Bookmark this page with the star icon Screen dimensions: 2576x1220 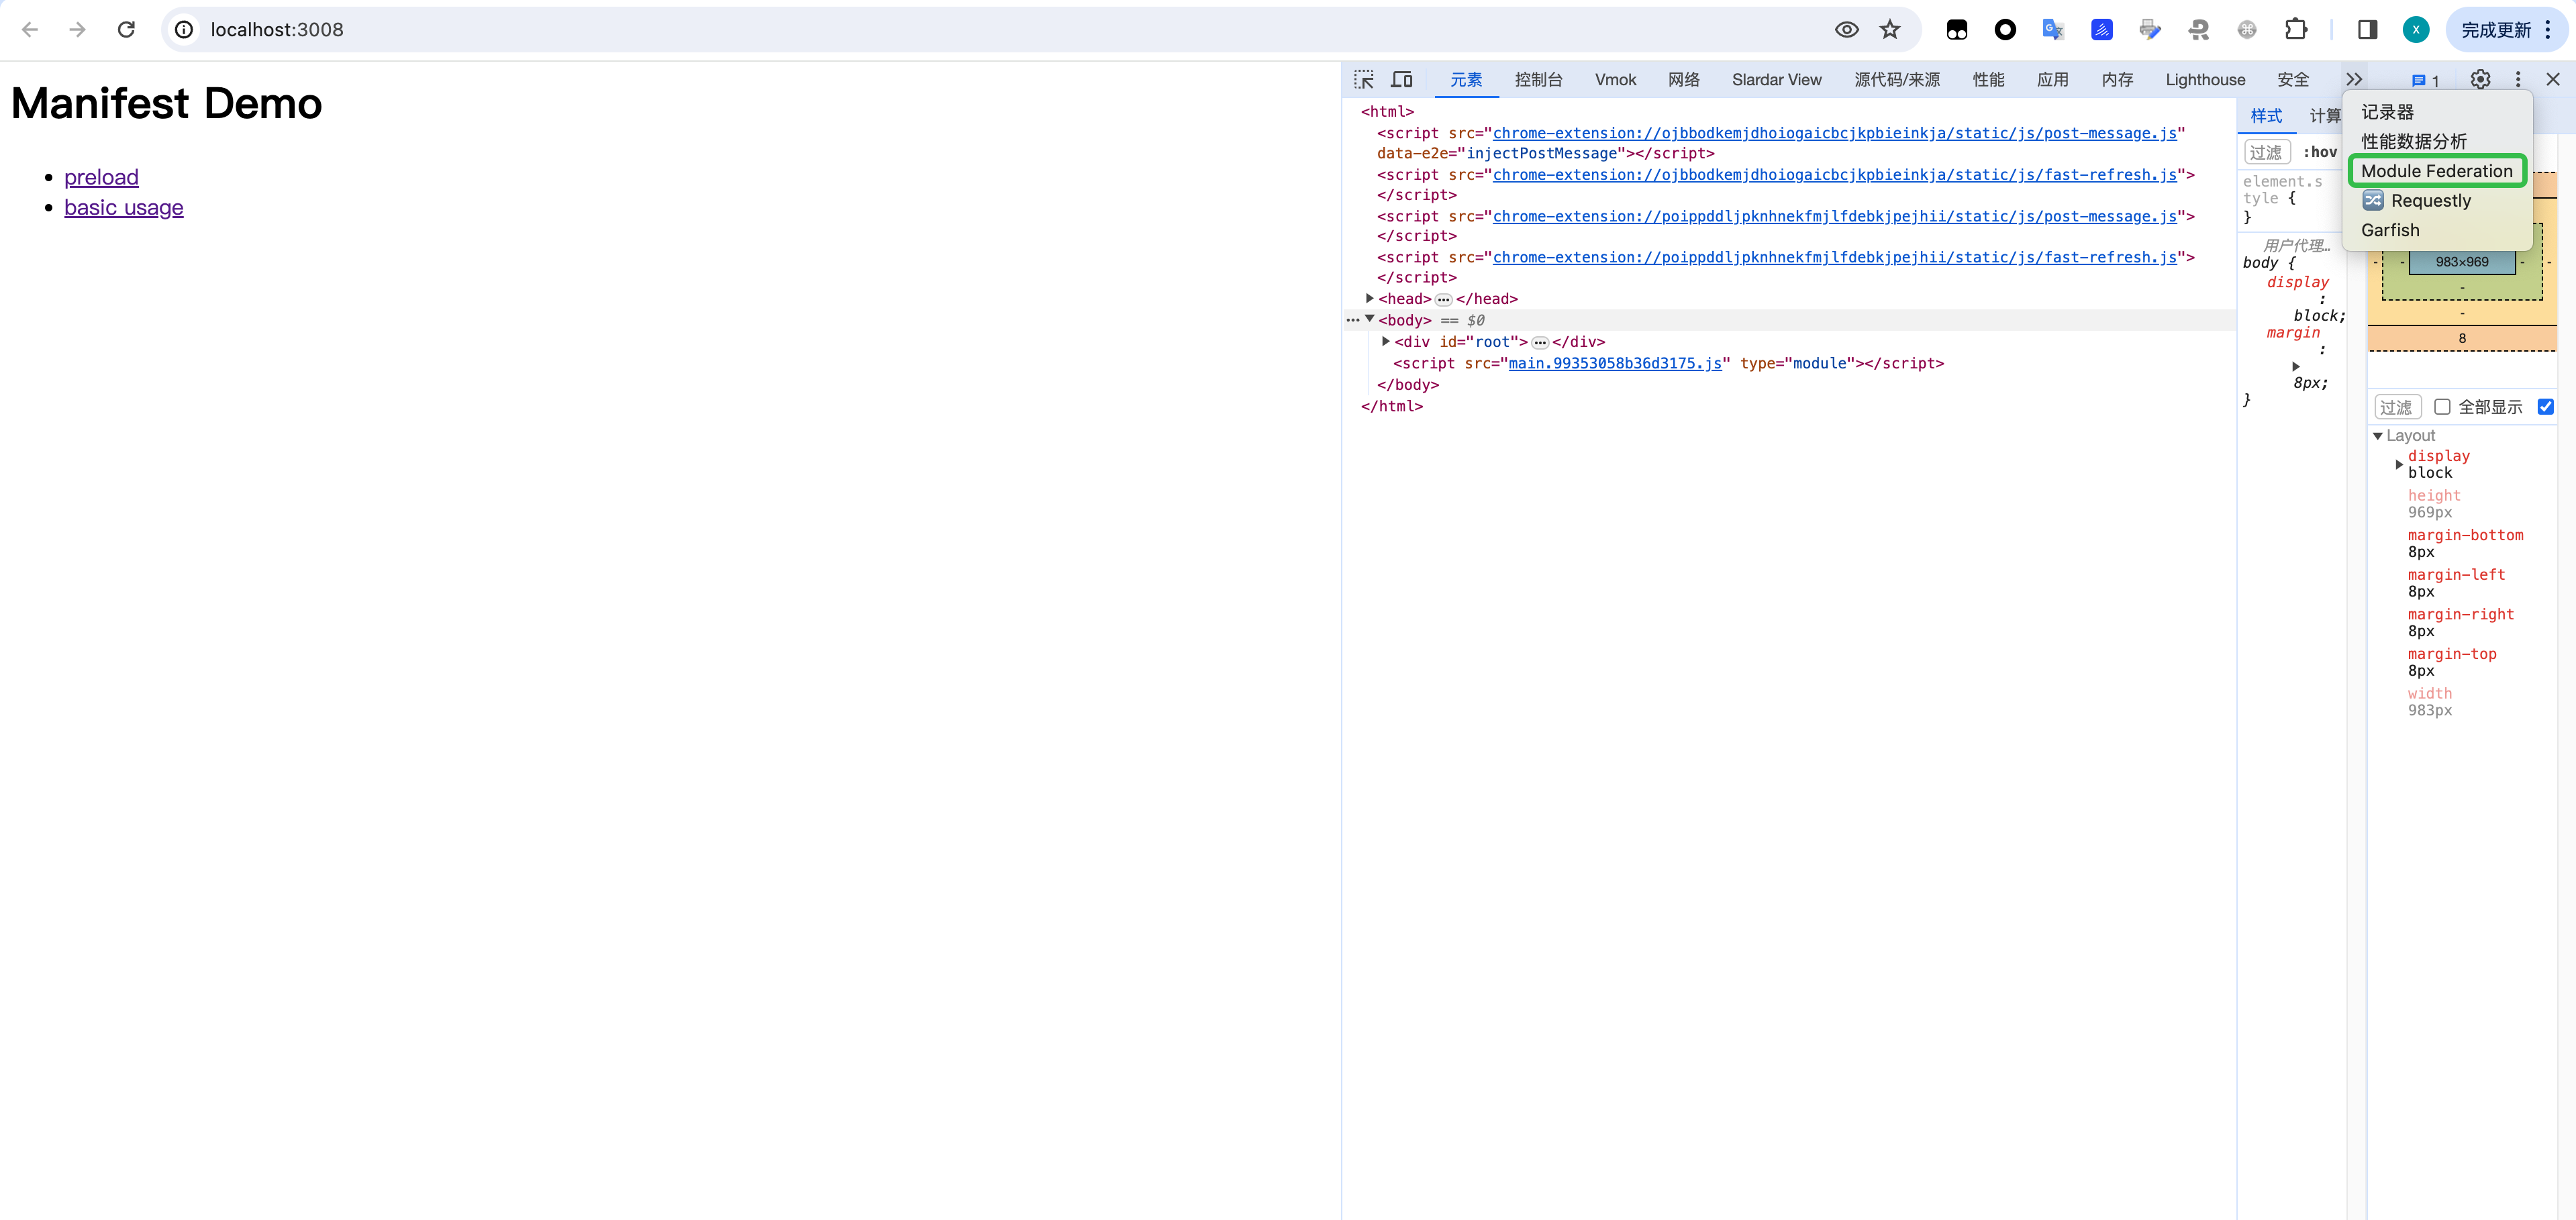1889,30
